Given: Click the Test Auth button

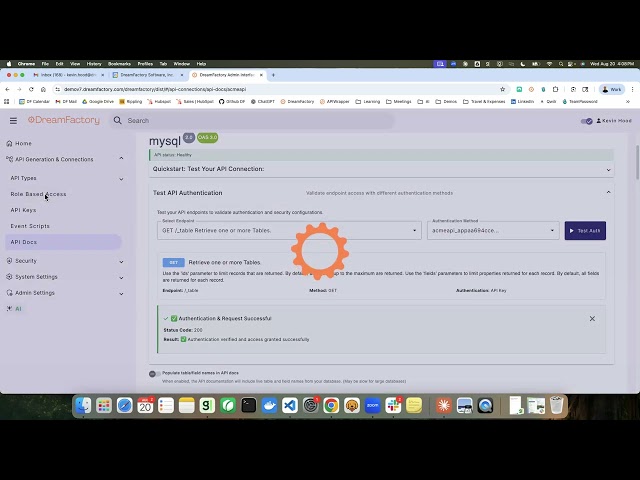Looking at the screenshot, I should pyautogui.click(x=585, y=231).
